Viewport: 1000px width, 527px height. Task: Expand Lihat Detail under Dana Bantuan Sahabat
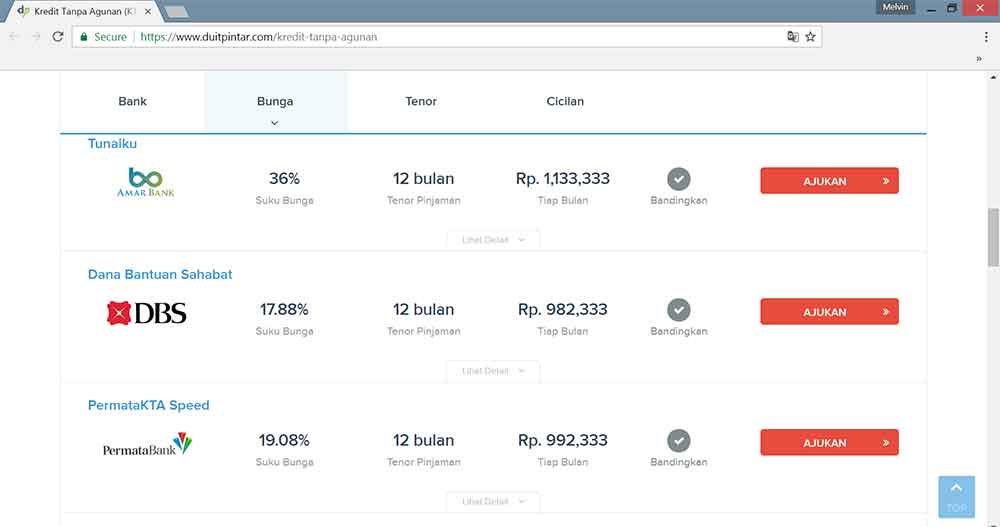pyautogui.click(x=493, y=371)
